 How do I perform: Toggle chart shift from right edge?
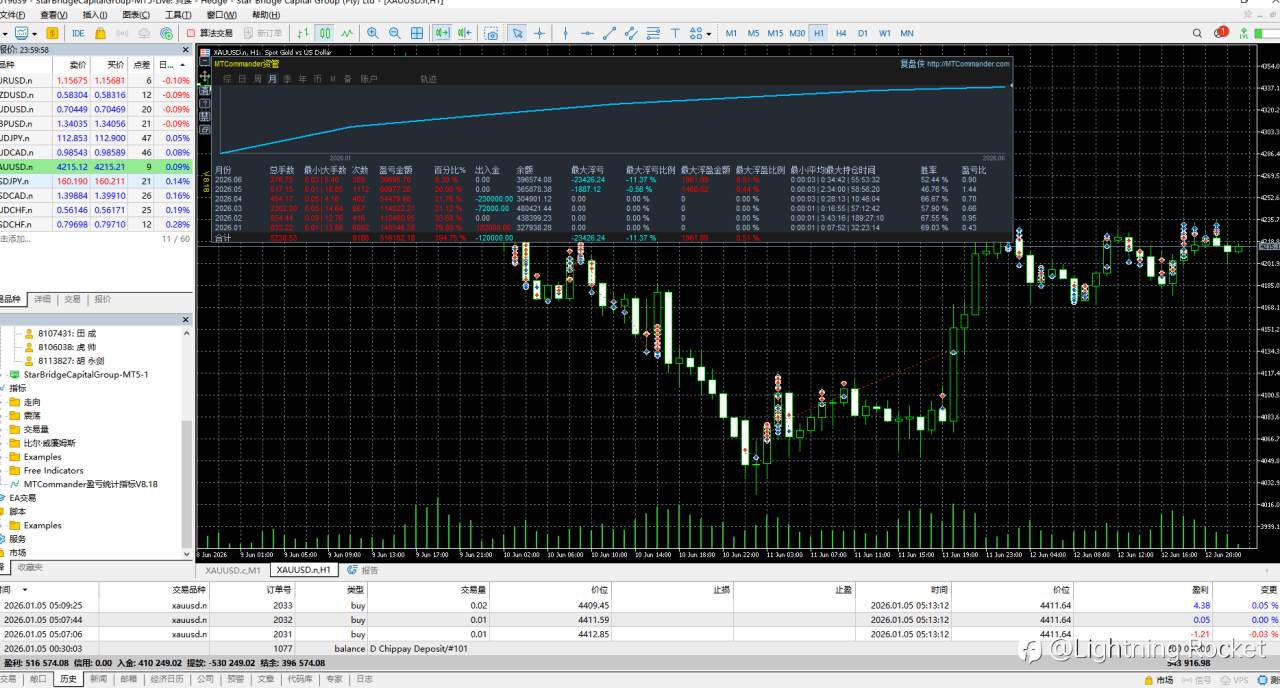(464, 33)
